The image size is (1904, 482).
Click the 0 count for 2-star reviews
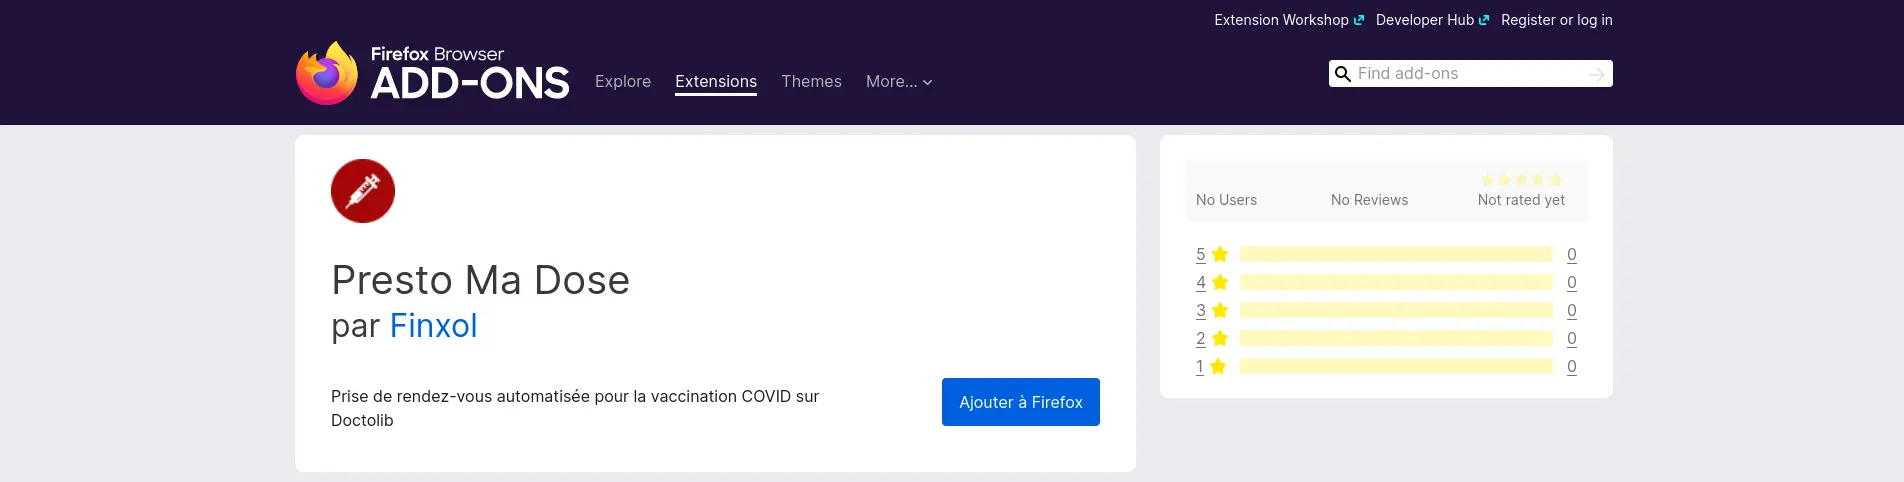[1572, 338]
